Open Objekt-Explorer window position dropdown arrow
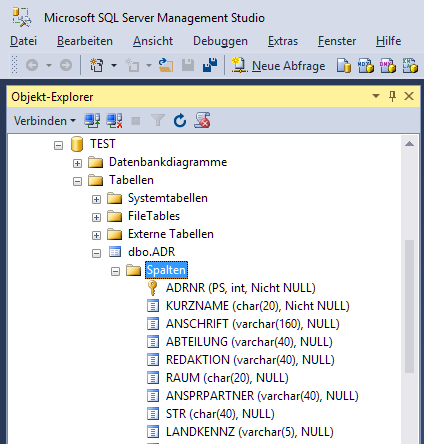This screenshot has height=444, width=424. pyautogui.click(x=376, y=96)
